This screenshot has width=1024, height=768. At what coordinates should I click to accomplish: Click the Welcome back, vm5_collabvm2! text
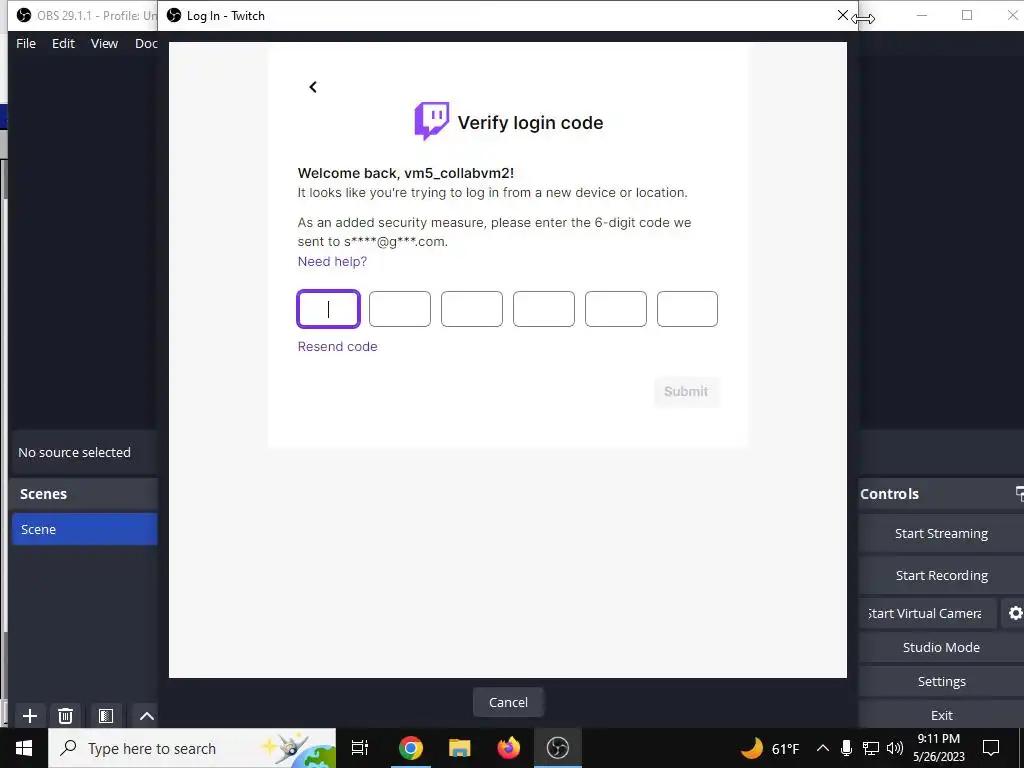click(x=406, y=173)
